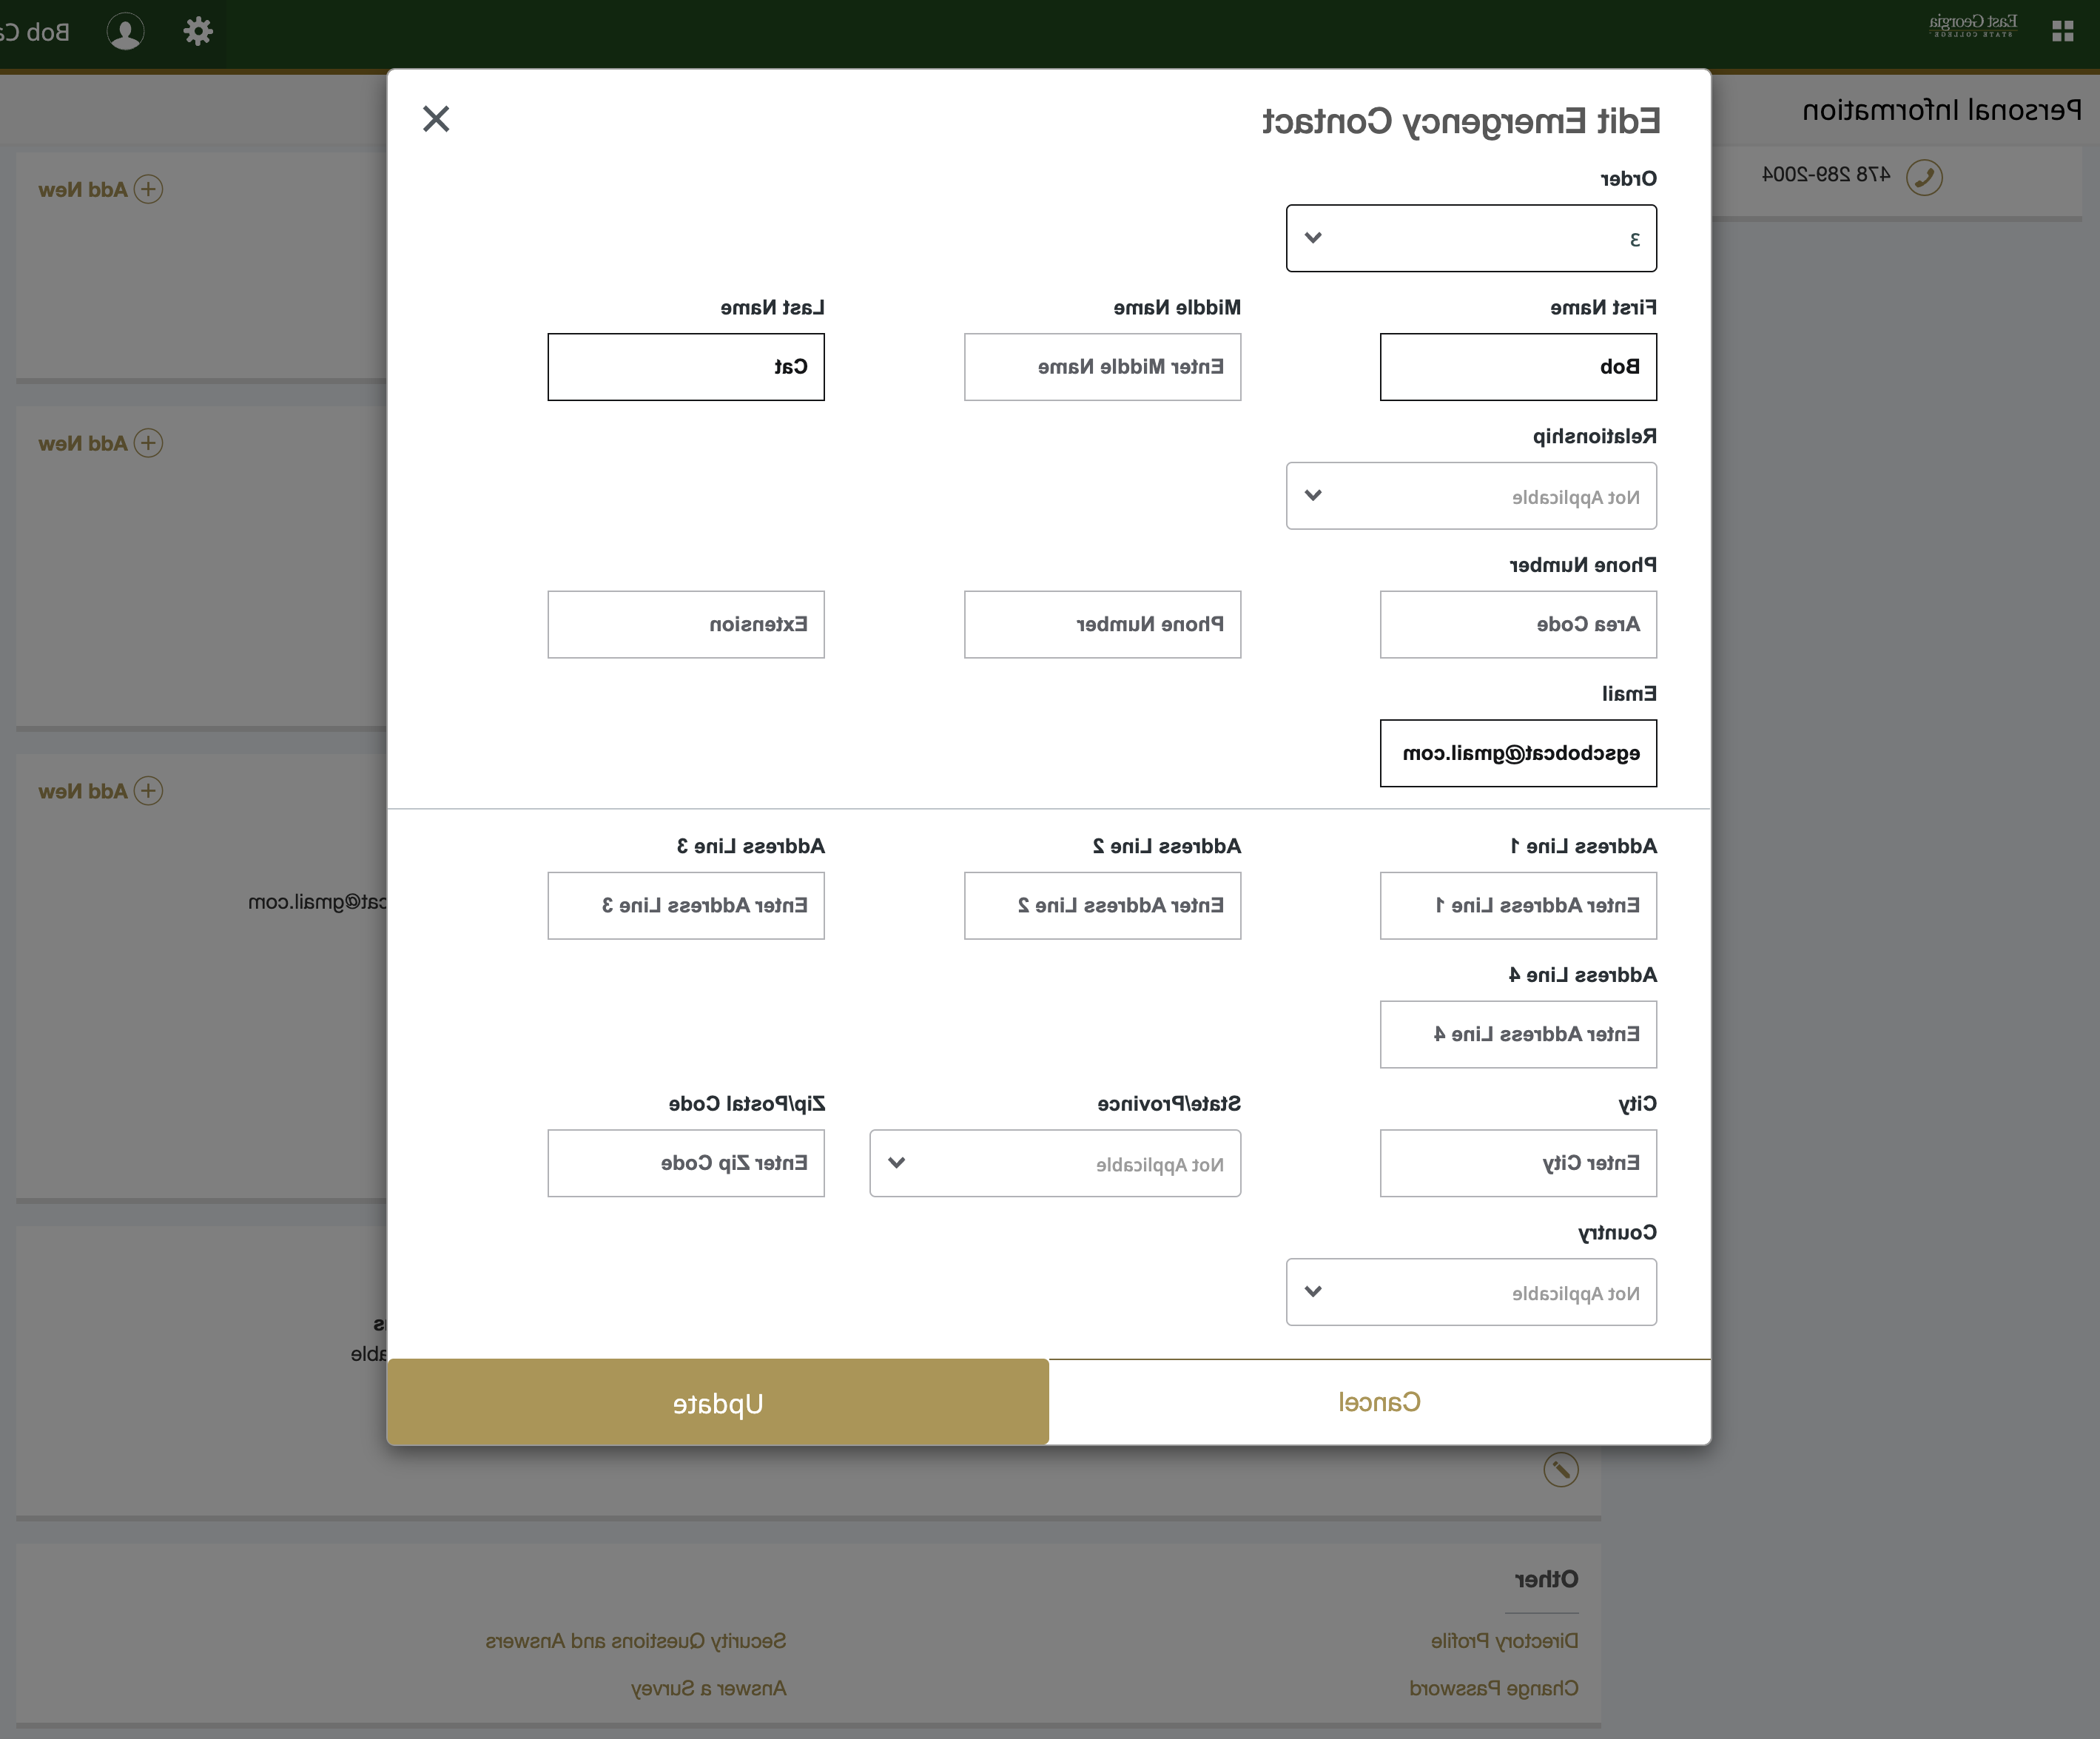Open the Directory Profile link

1504,1641
